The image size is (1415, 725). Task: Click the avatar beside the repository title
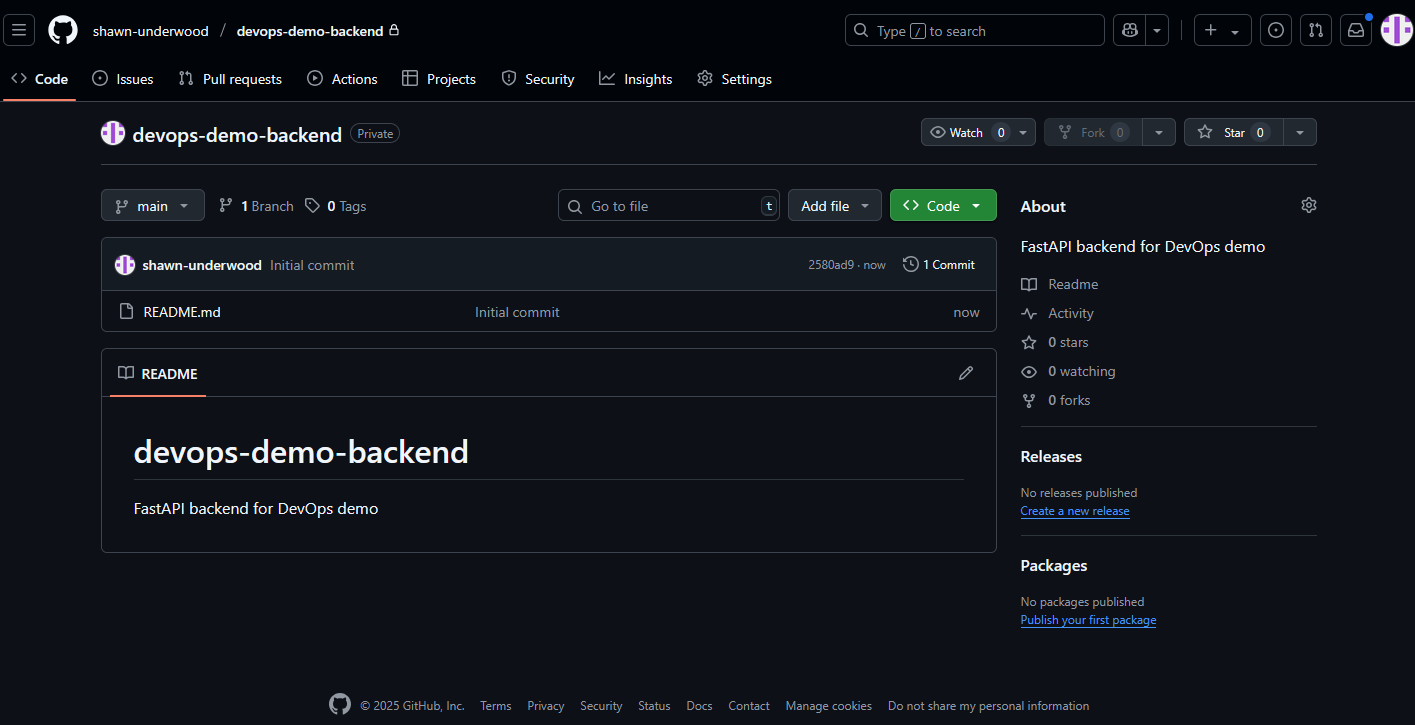[x=113, y=133]
